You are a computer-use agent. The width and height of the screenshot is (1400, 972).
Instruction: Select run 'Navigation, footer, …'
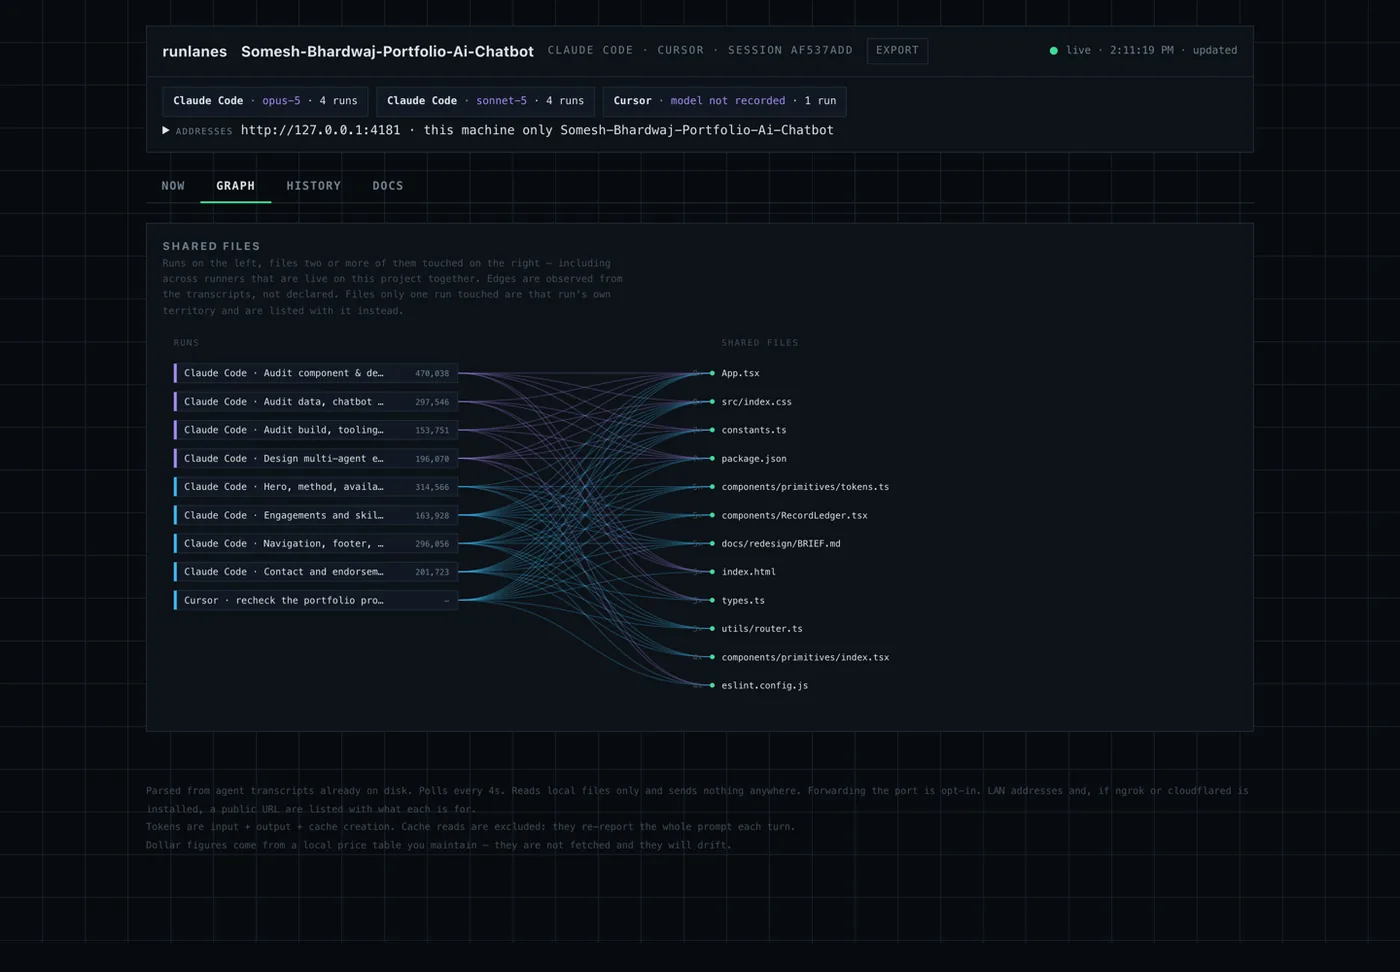point(316,544)
